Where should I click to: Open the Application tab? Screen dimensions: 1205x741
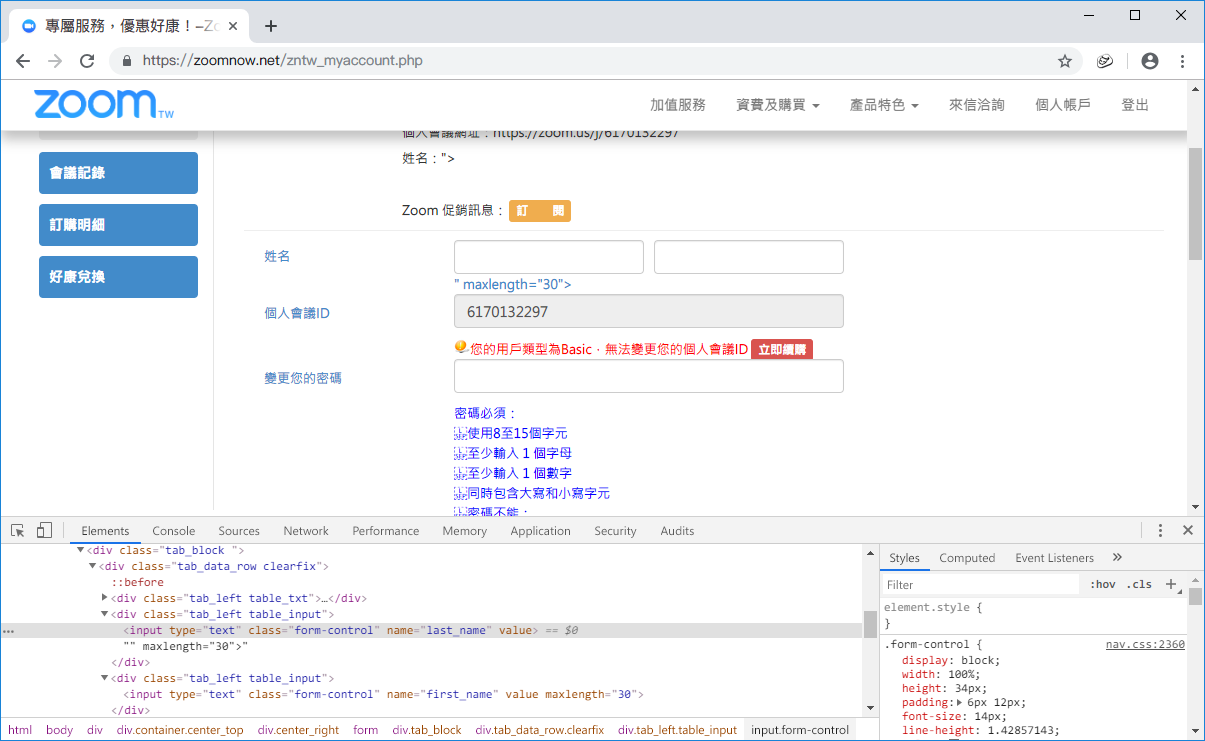tap(541, 531)
